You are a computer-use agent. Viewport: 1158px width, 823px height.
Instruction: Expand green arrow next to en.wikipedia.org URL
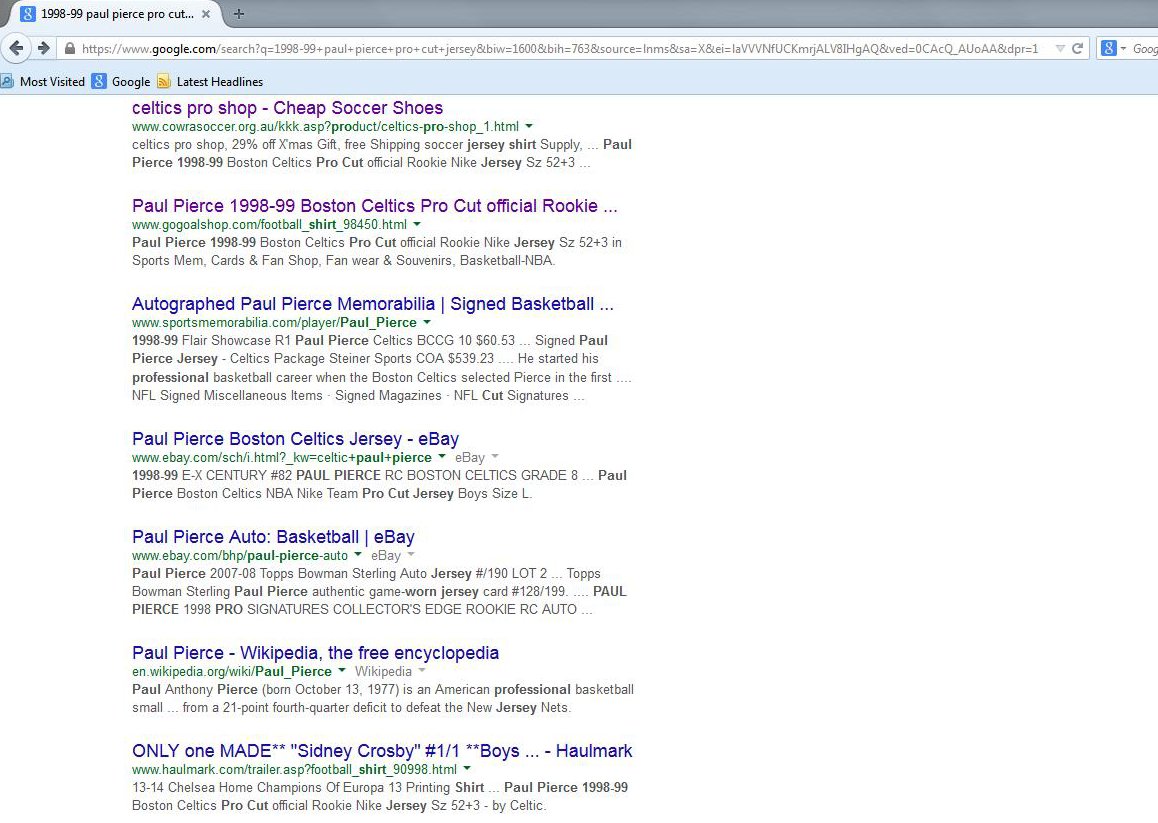tap(341, 671)
